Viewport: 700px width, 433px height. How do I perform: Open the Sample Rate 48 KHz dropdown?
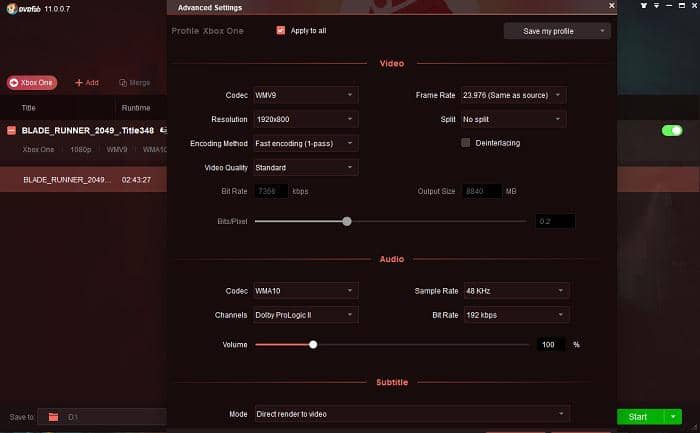(517, 291)
